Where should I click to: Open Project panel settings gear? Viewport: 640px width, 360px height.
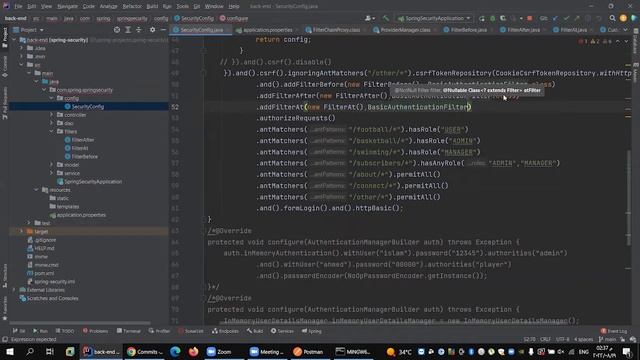(152, 30)
